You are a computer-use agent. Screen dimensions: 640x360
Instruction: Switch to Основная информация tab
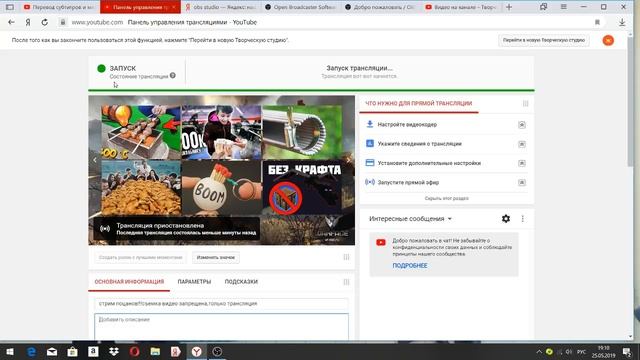pos(129,282)
